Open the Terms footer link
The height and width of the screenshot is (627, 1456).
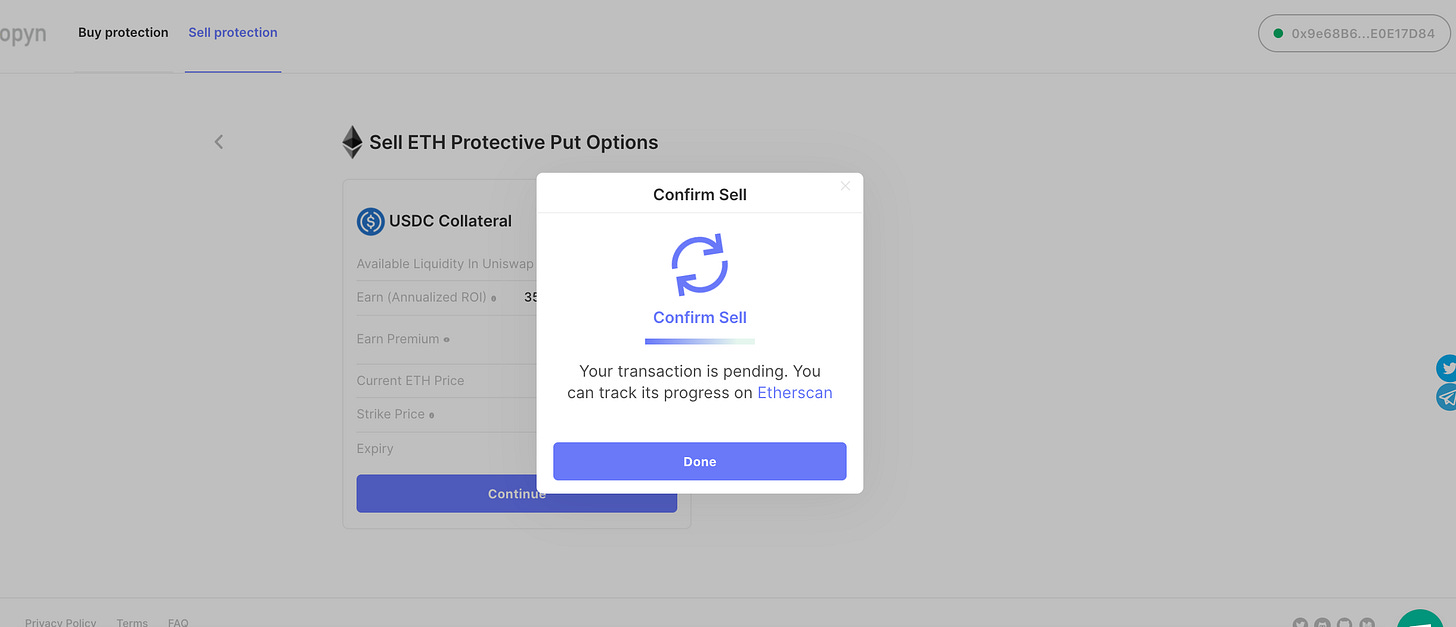tap(132, 622)
